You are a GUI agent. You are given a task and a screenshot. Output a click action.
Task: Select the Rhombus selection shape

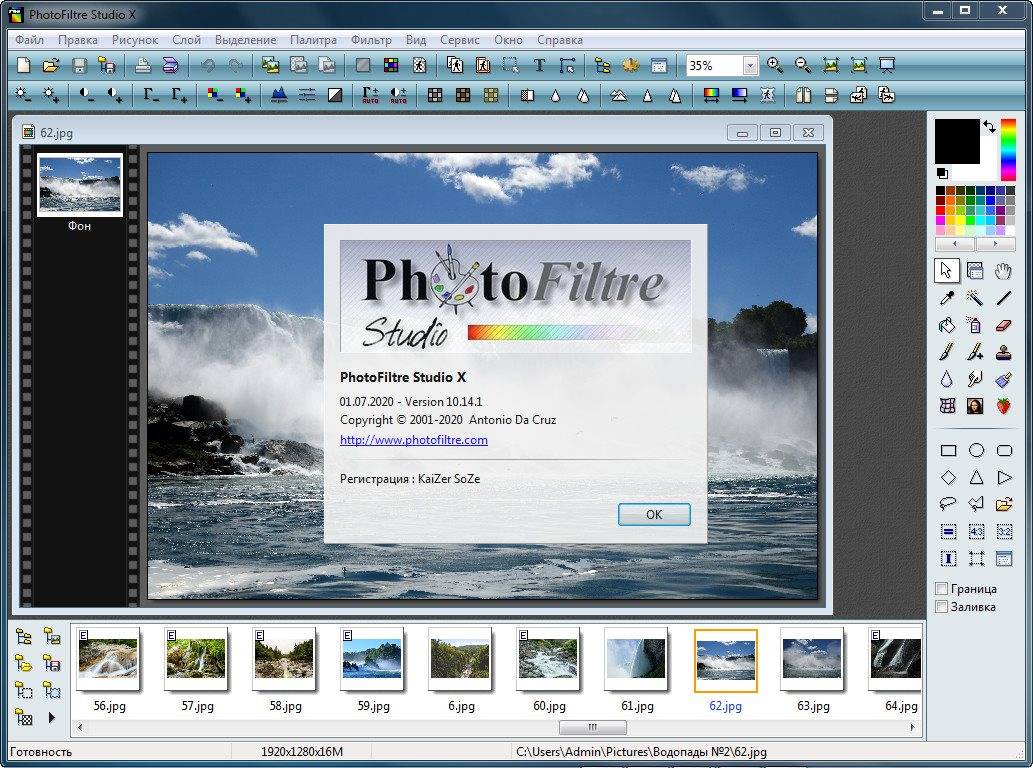tap(948, 478)
